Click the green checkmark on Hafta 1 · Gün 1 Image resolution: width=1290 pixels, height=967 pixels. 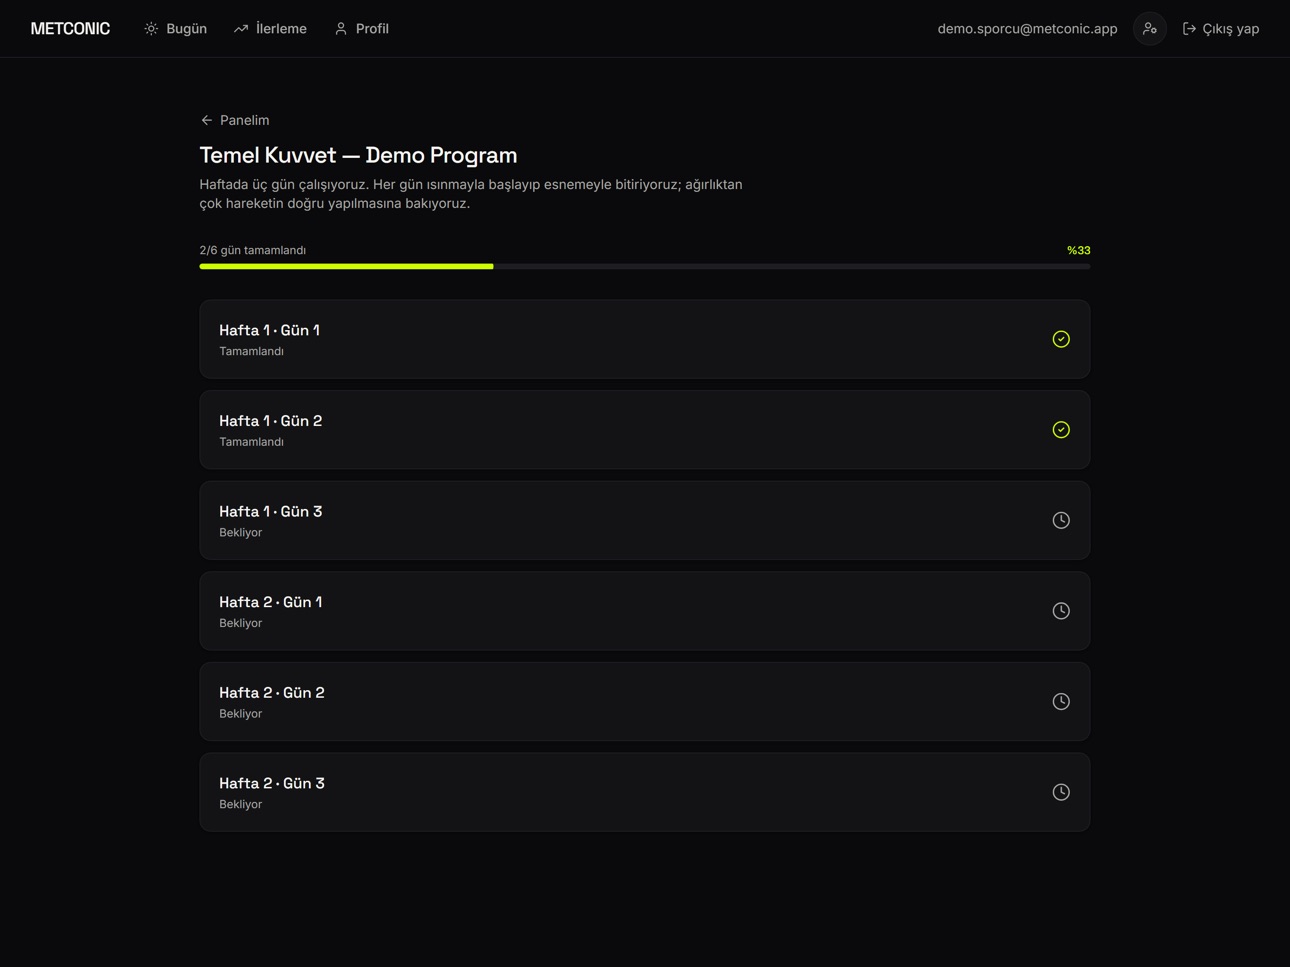point(1061,339)
